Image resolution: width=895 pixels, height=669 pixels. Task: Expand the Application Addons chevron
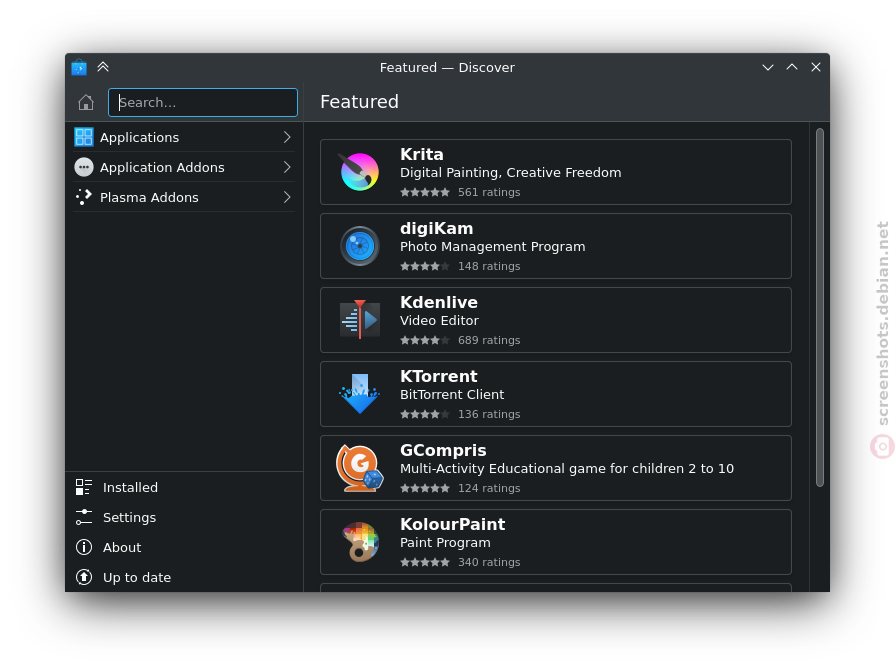point(287,167)
